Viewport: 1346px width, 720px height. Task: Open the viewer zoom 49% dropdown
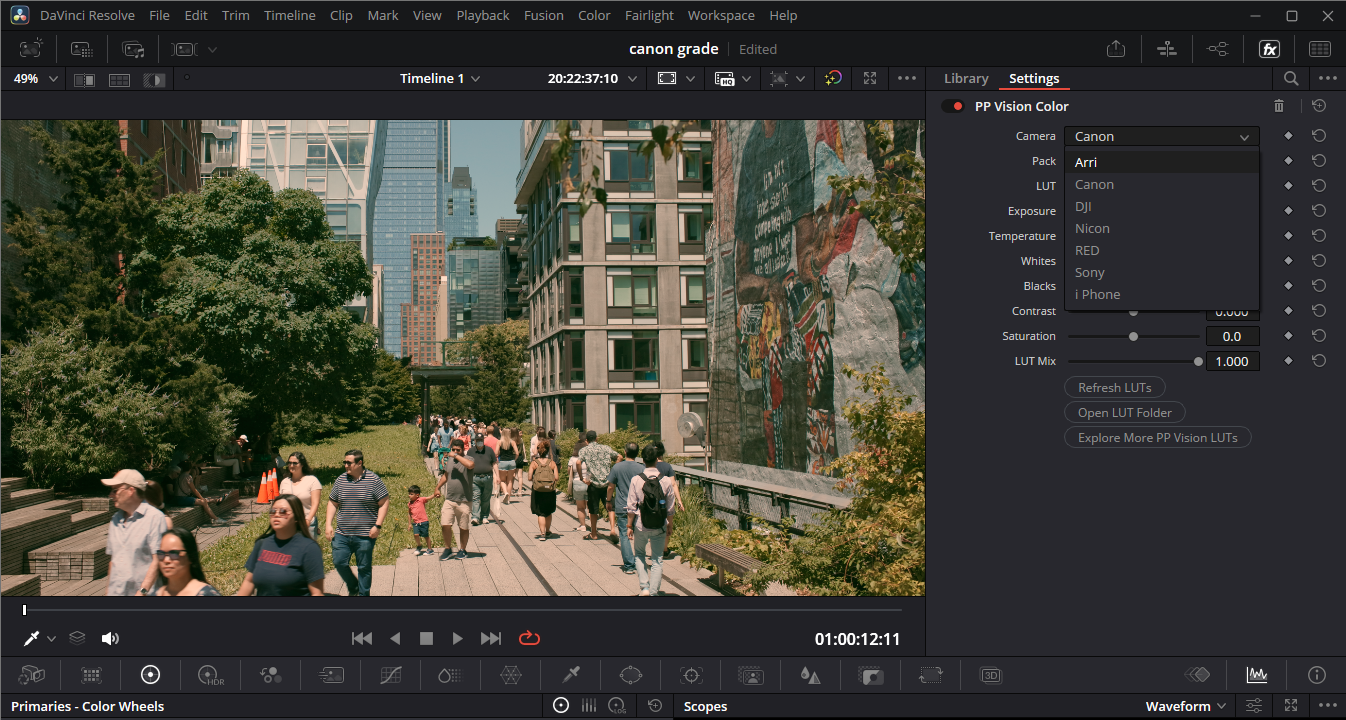35,78
